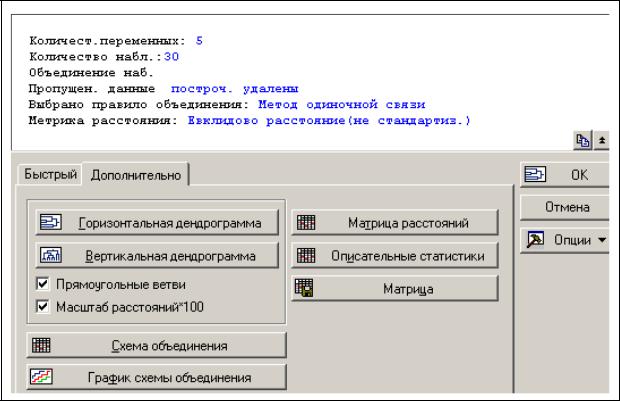Switch to the Быстрый tab

(x=50, y=174)
